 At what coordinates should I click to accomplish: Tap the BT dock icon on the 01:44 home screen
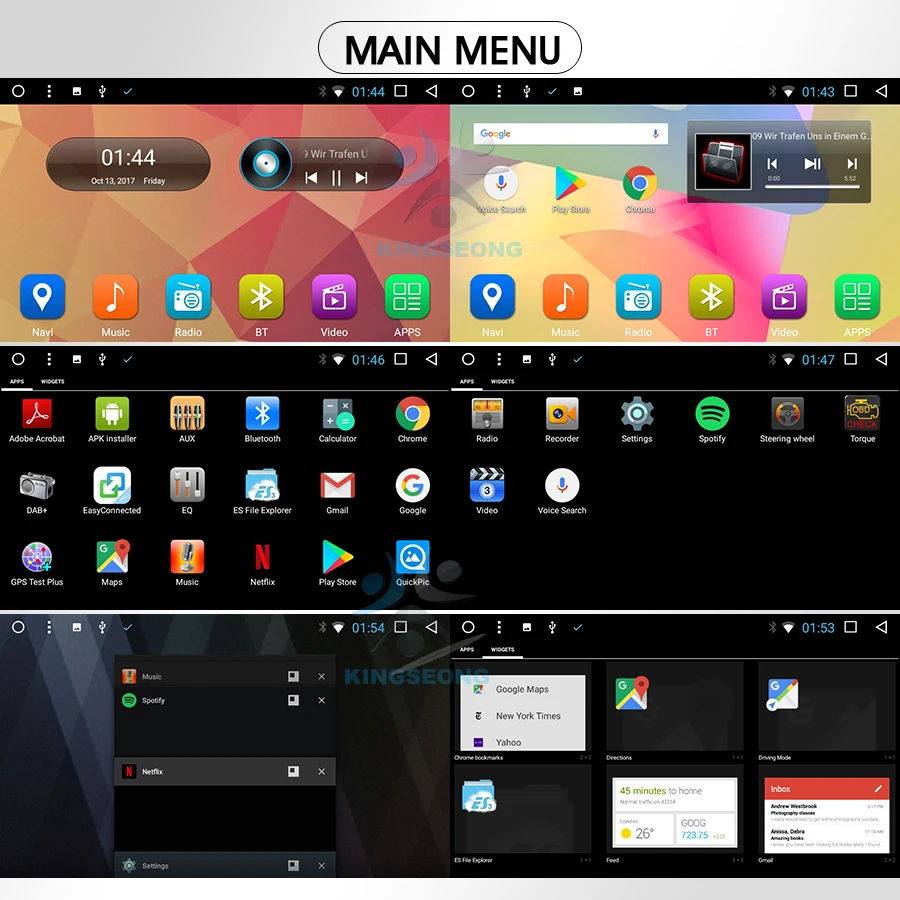(261, 297)
